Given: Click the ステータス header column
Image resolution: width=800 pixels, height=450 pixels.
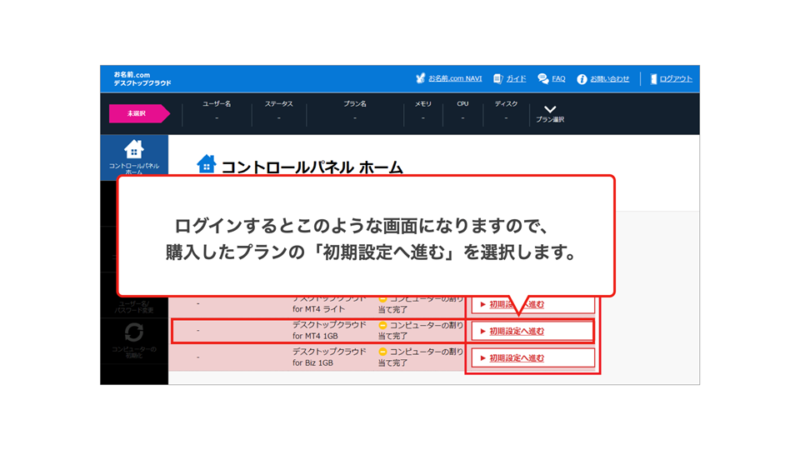Looking at the screenshot, I should pos(279,104).
